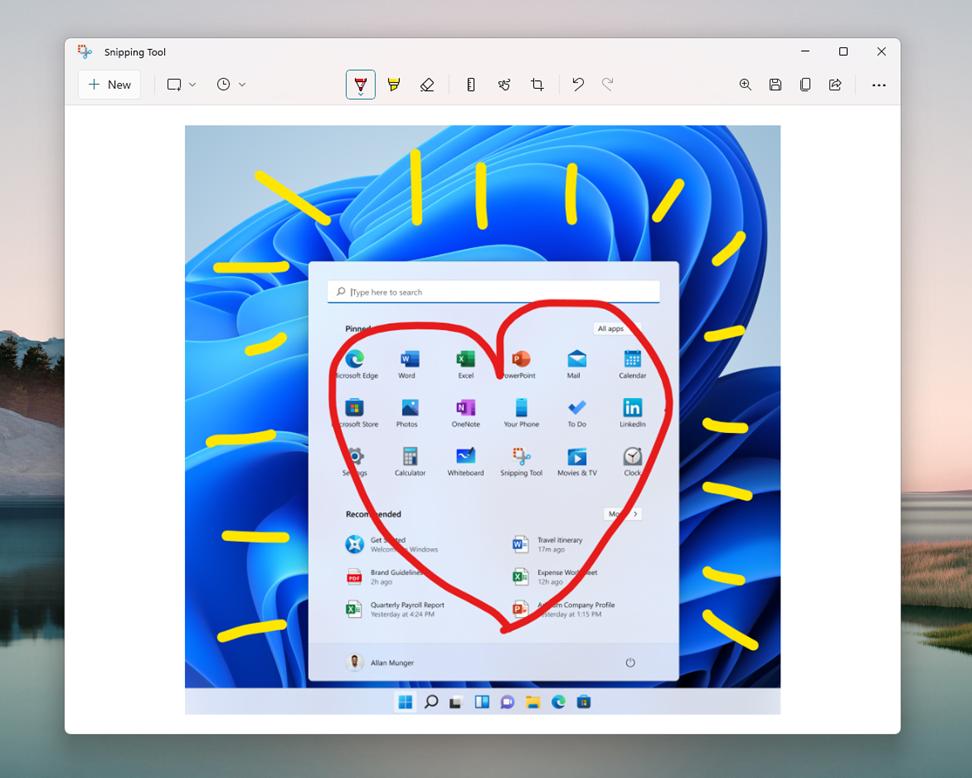Undo the last annotation
The height and width of the screenshot is (778, 972).
[x=577, y=84]
